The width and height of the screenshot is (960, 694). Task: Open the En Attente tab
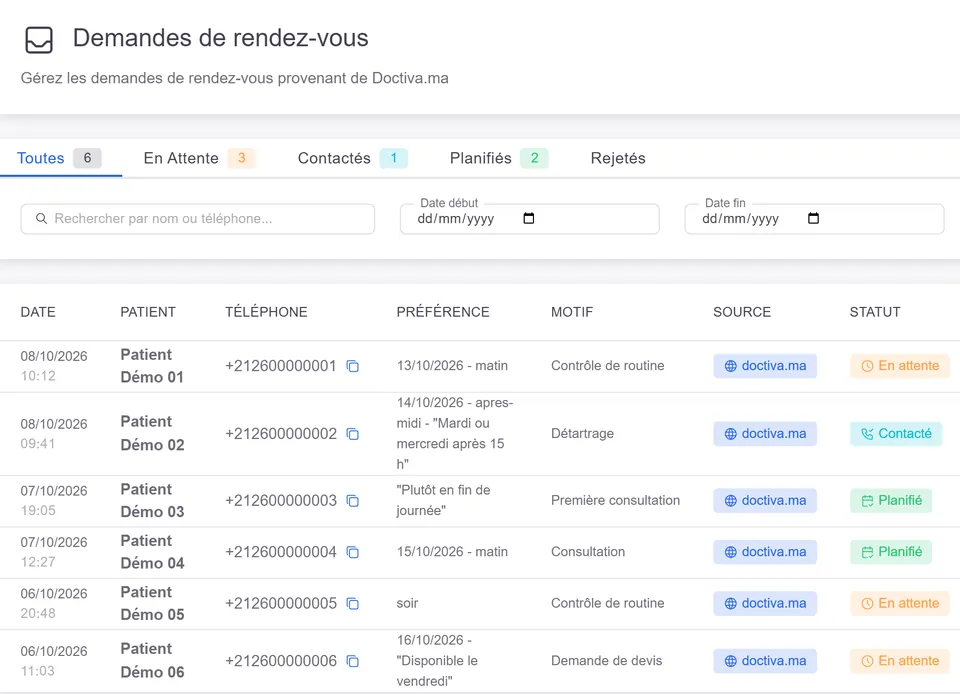click(199, 158)
